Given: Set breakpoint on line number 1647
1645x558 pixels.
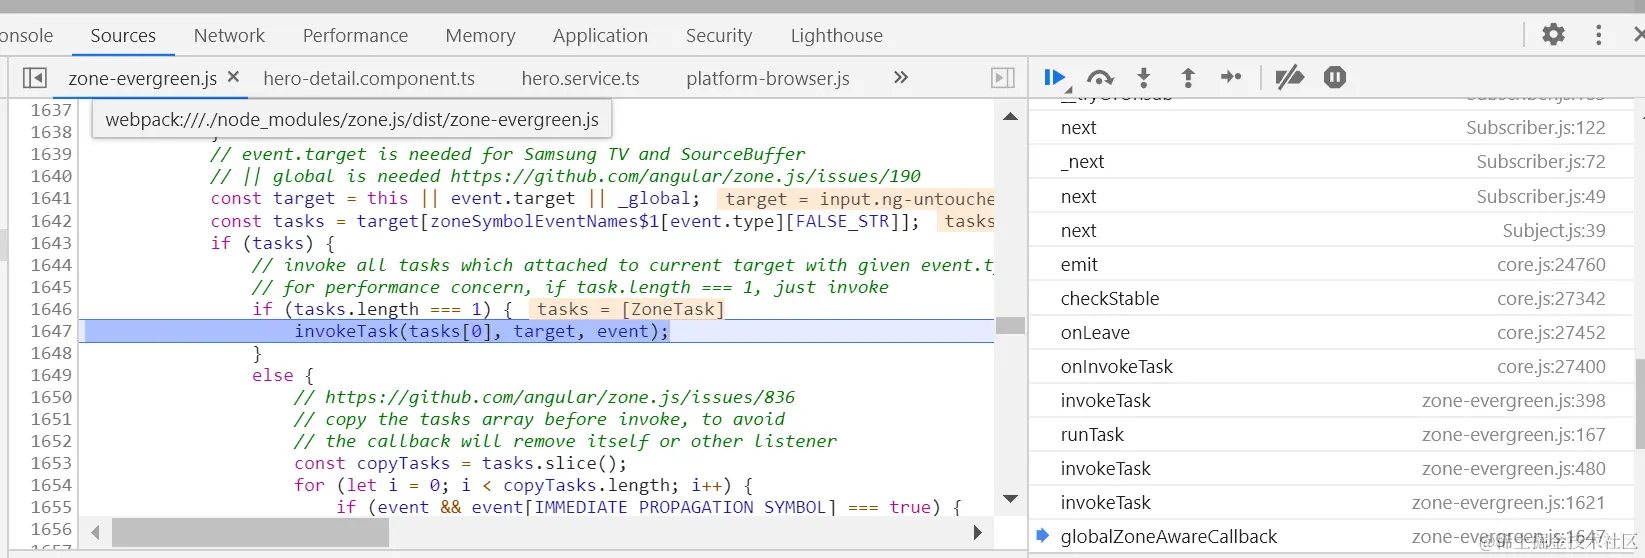Looking at the screenshot, I should coord(51,331).
